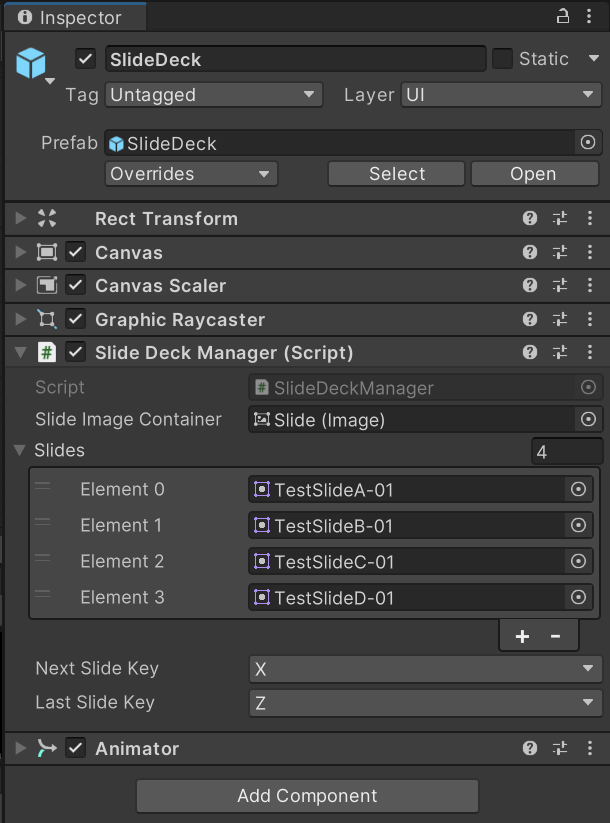Click object picker for Slide Image Container
The height and width of the screenshot is (823, 610).
point(588,420)
